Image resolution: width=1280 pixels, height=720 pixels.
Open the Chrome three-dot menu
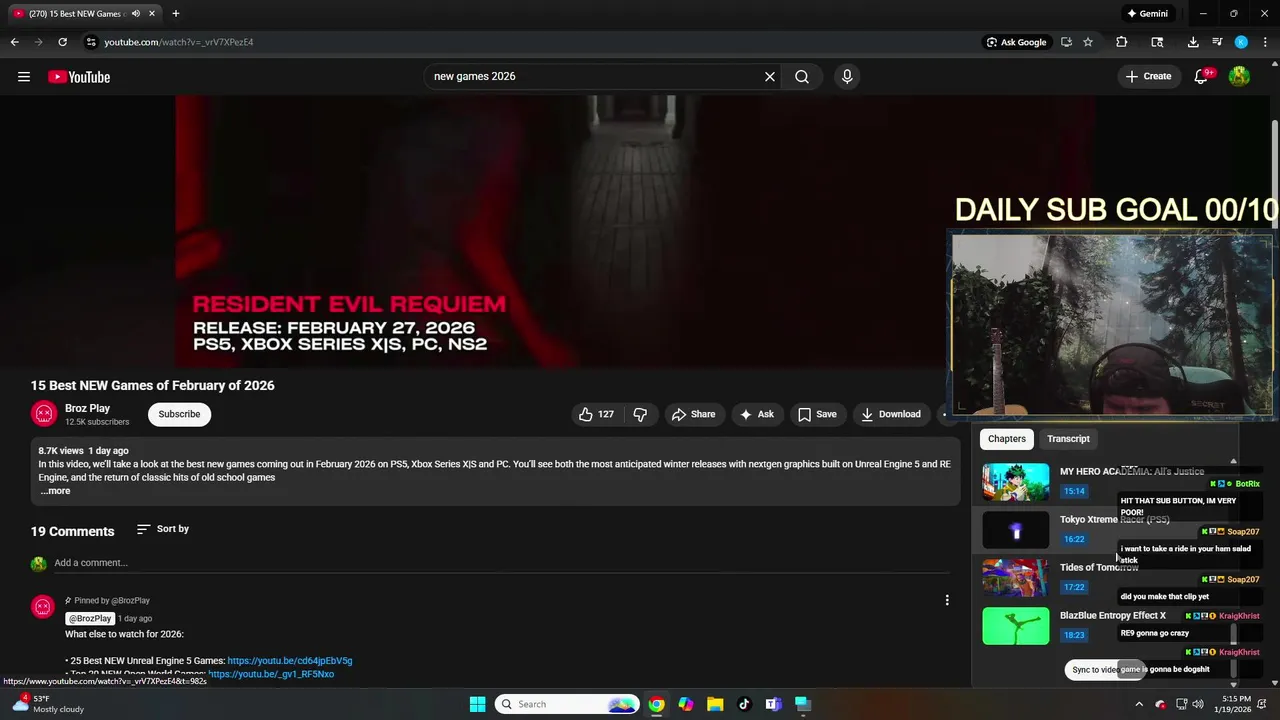(x=1264, y=42)
